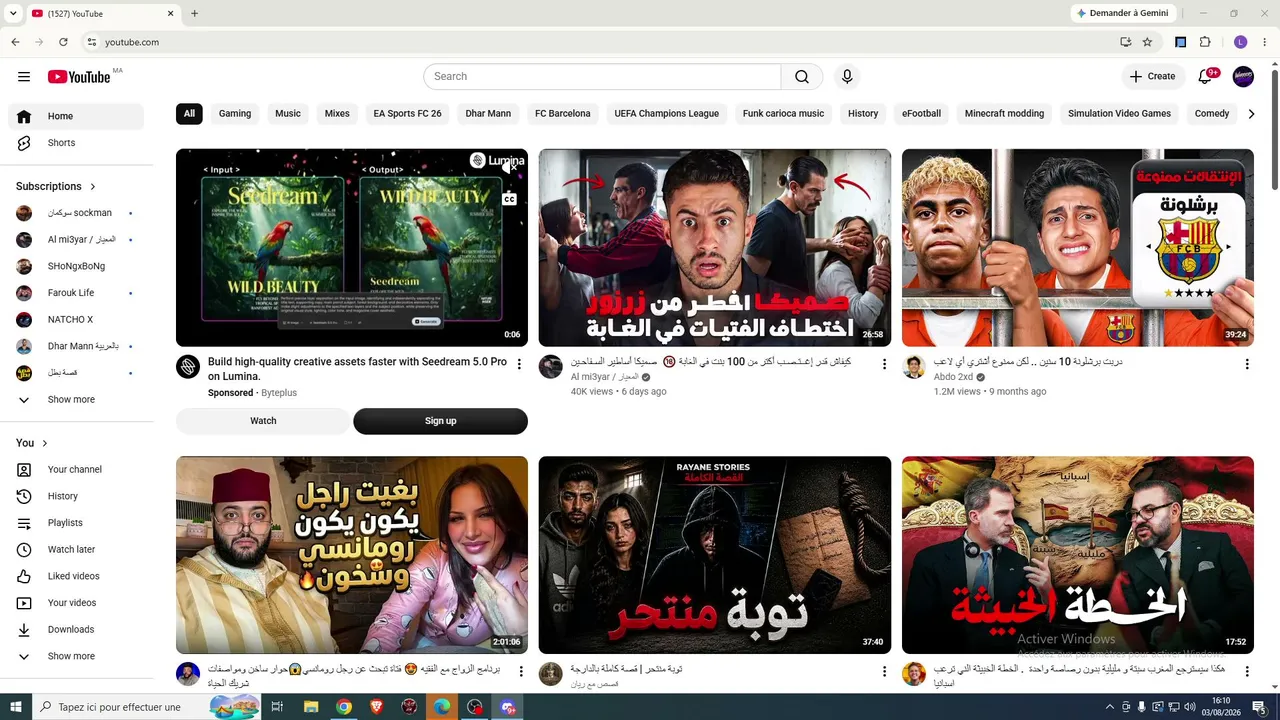Image resolution: width=1280 pixels, height=720 pixels.
Task: Open the Shorts sidebar entry
Action: pos(76,143)
